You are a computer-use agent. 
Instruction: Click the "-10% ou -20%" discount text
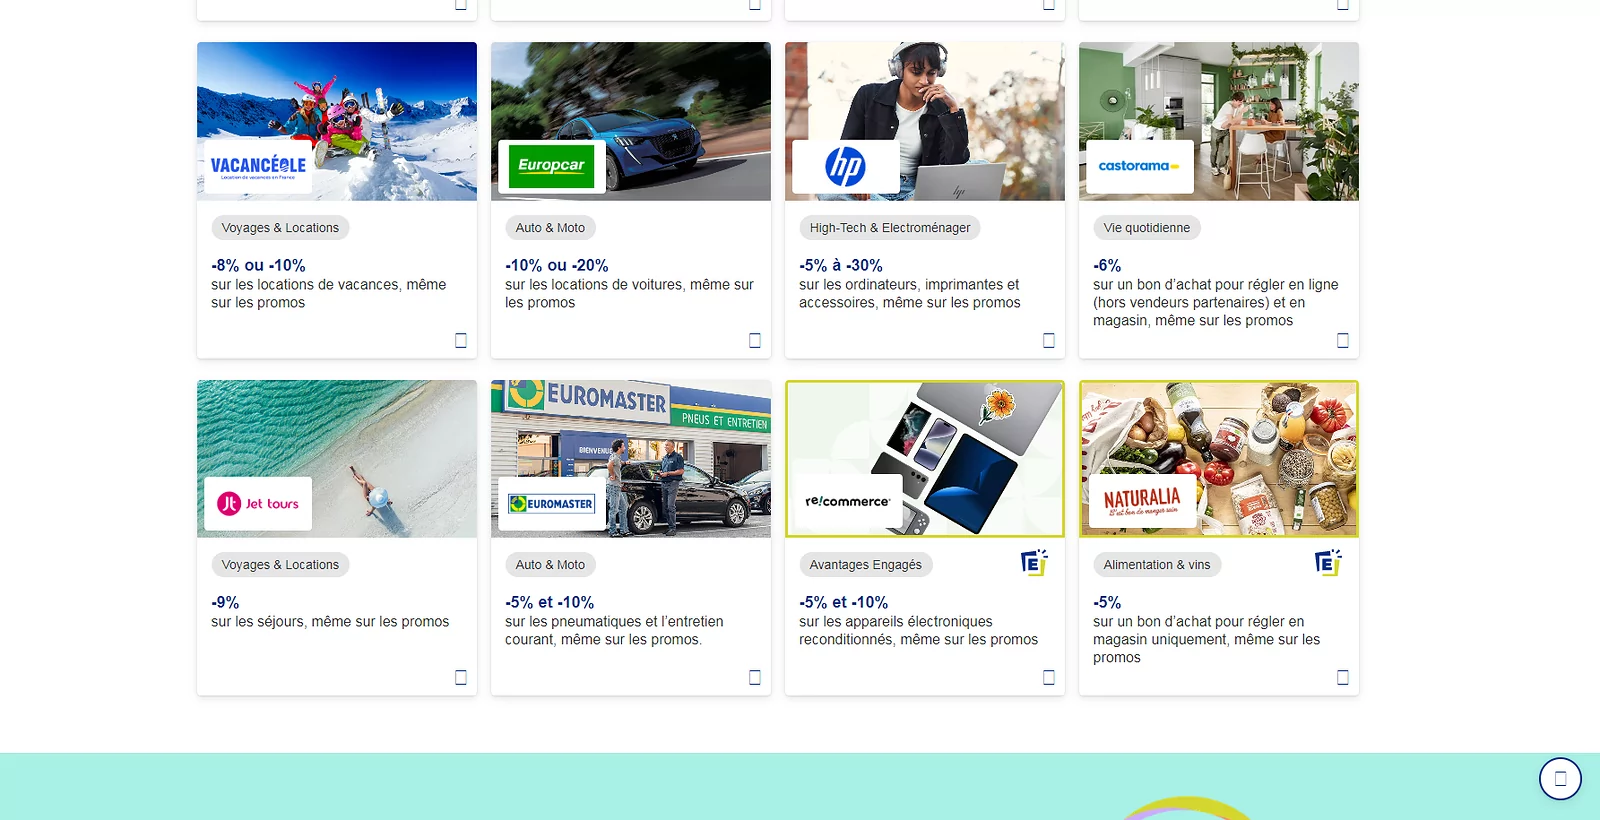point(557,265)
